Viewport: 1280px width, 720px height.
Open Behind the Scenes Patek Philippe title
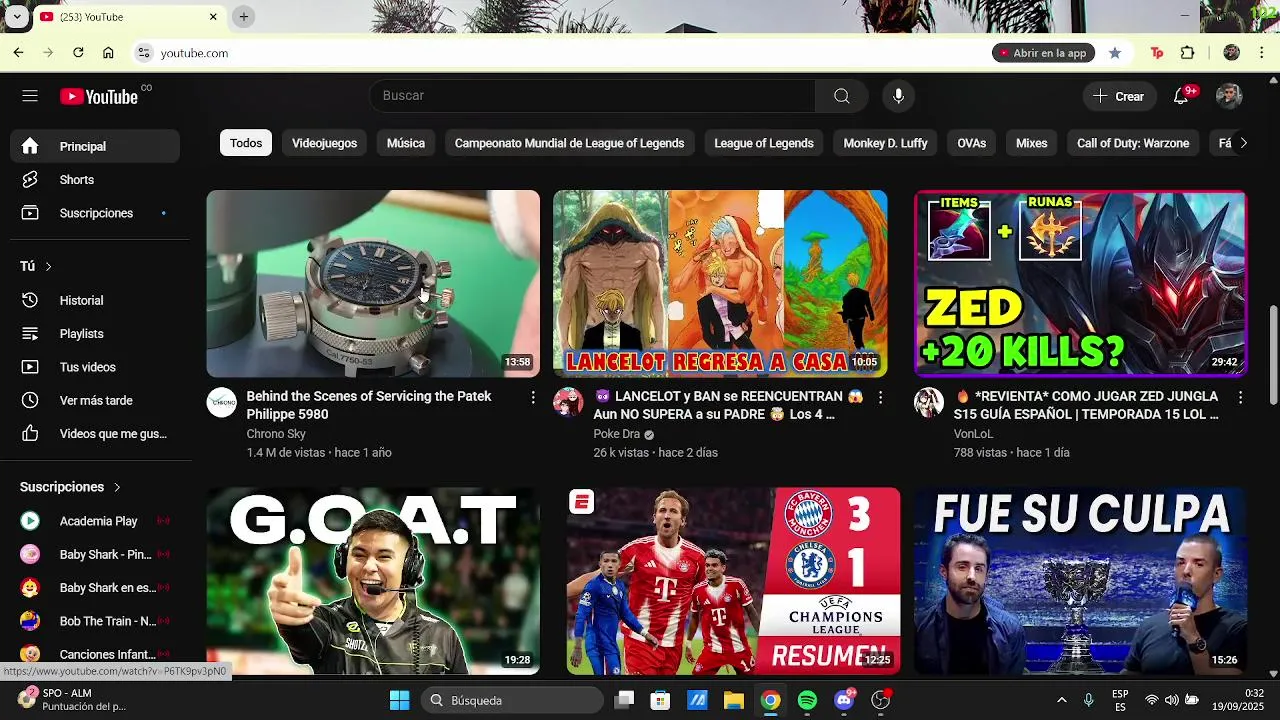(x=369, y=405)
